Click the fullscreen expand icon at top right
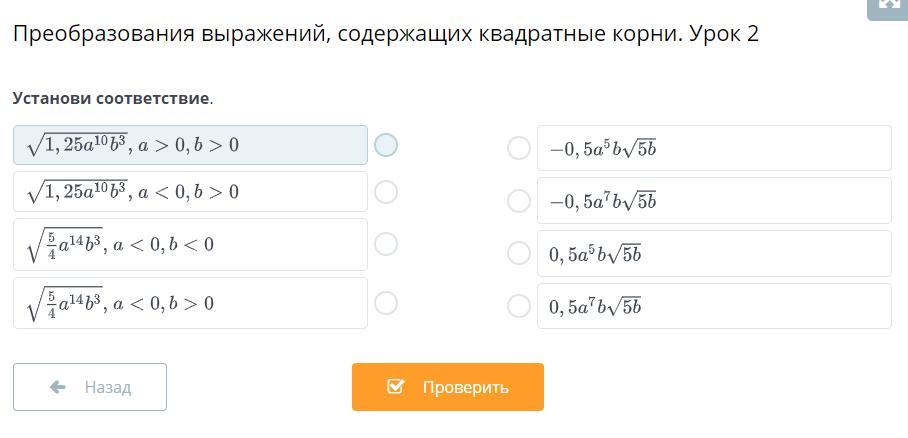This screenshot has height=438, width=908. tap(889, 6)
